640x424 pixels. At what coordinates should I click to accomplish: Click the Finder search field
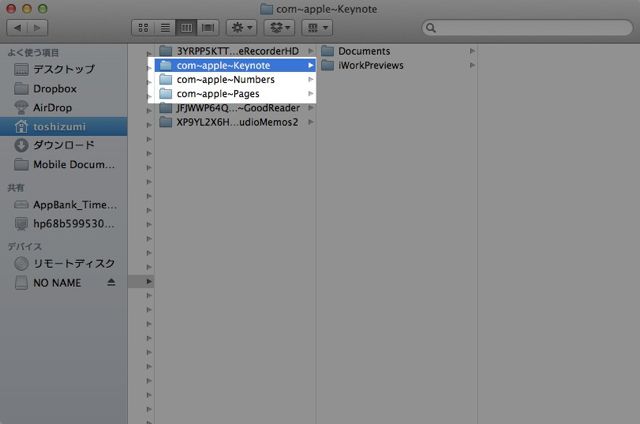tap(527, 28)
